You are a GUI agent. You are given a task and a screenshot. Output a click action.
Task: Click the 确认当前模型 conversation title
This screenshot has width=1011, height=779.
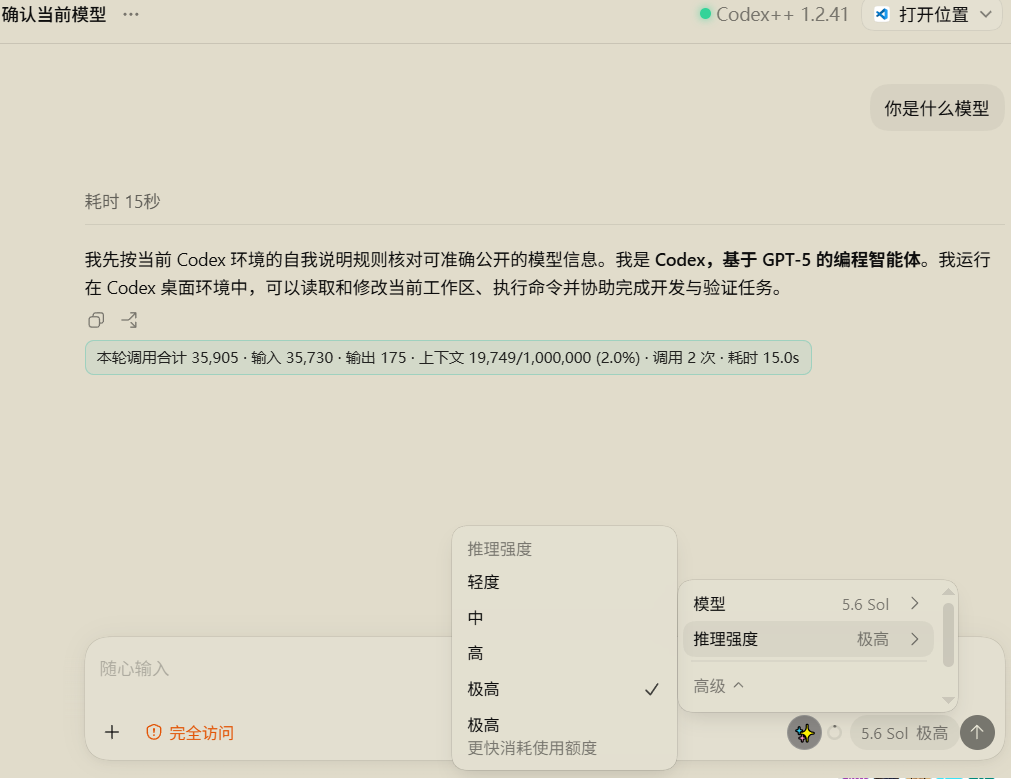(54, 14)
